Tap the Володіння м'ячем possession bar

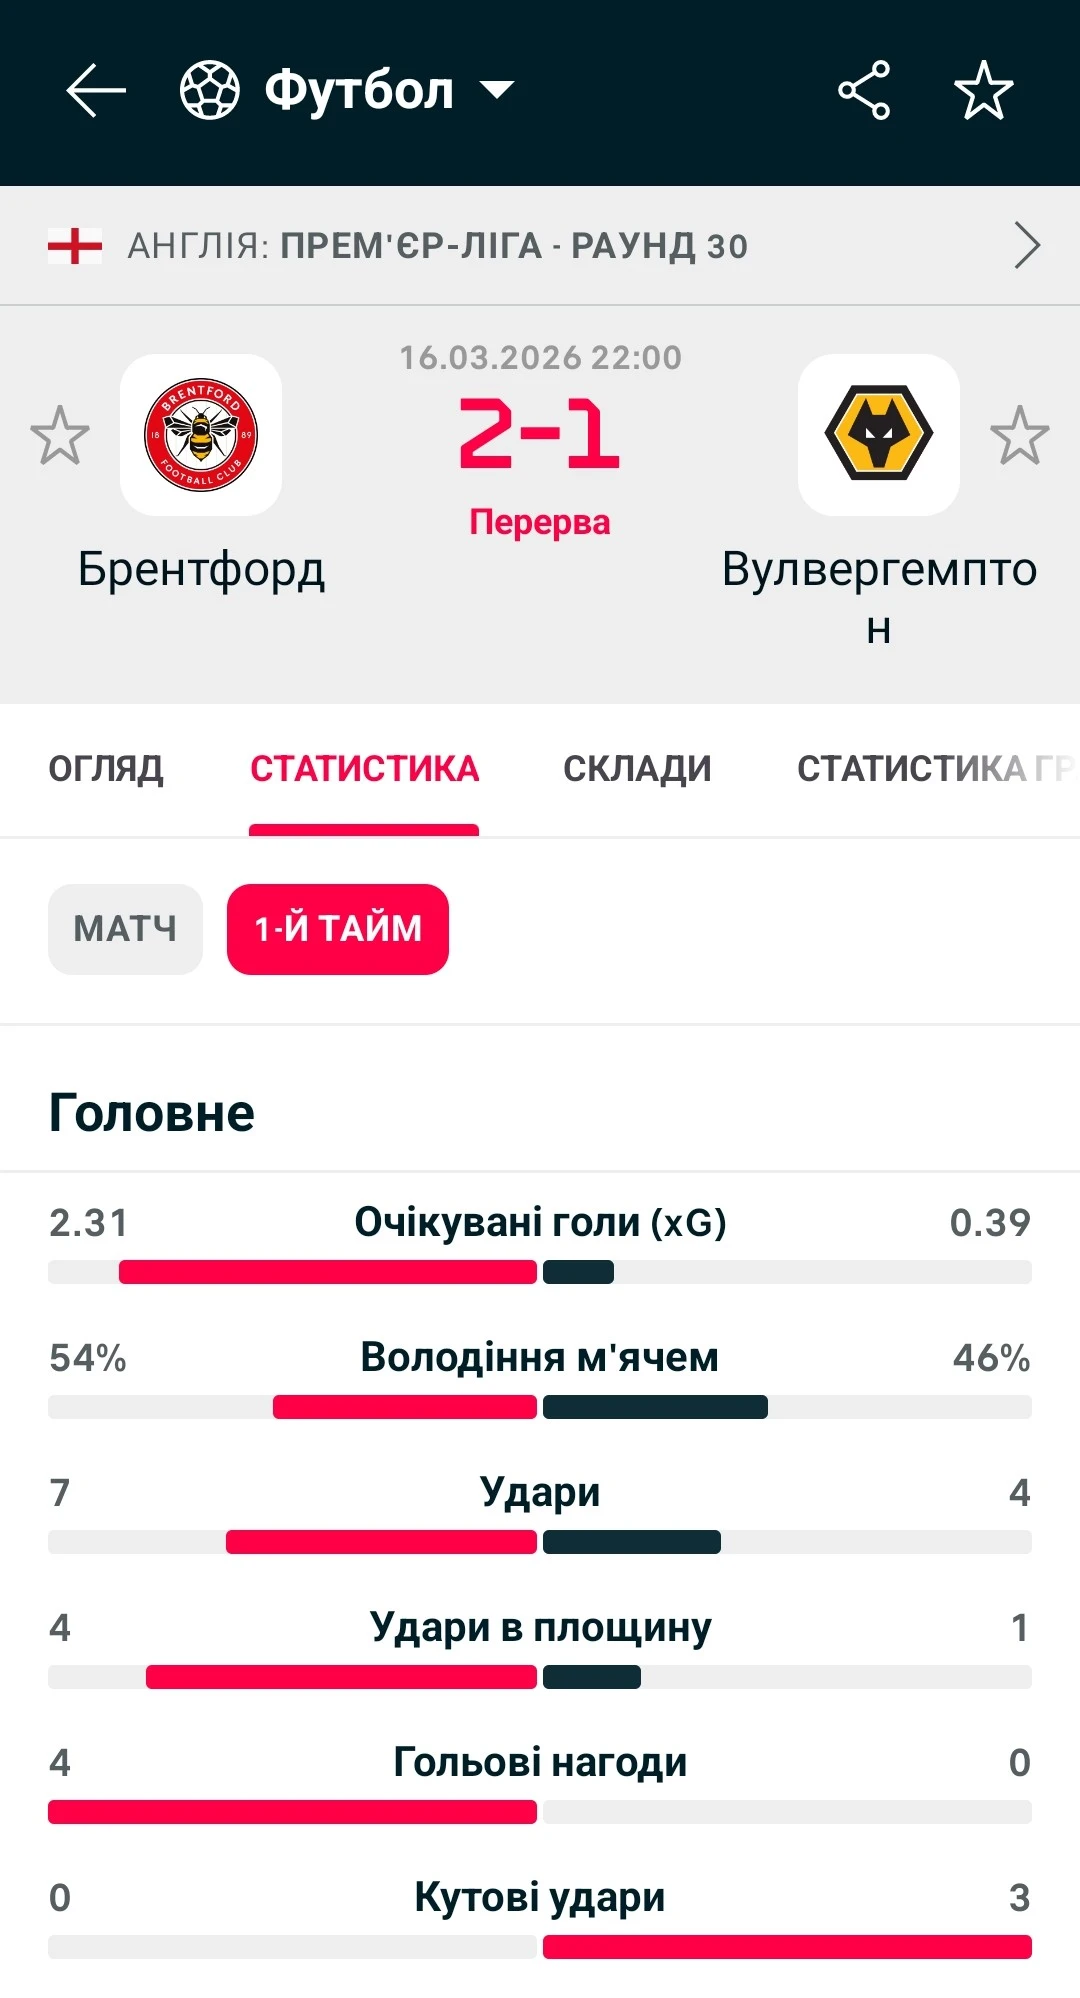coord(540,1407)
